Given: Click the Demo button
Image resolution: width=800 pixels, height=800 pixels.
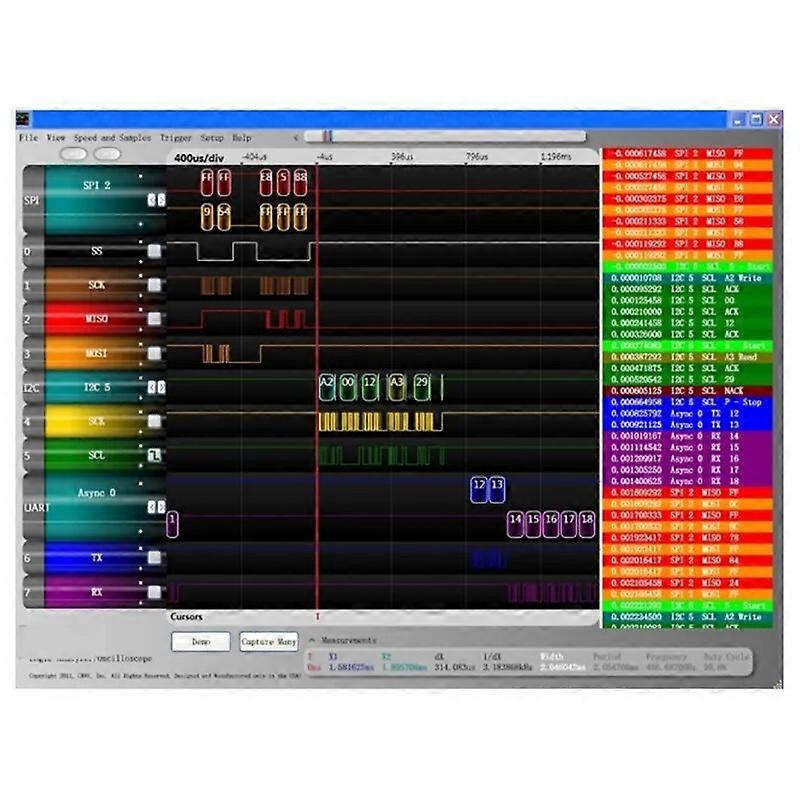Looking at the screenshot, I should coord(200,642).
